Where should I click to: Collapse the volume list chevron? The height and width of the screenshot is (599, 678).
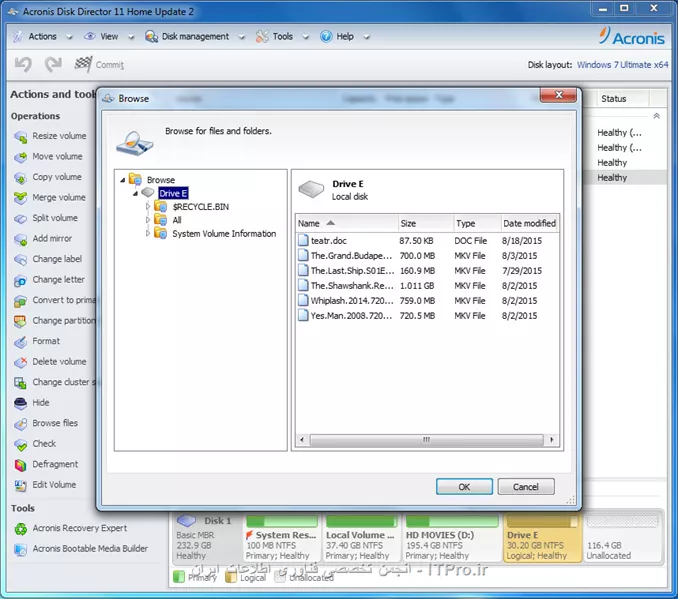click(x=656, y=116)
